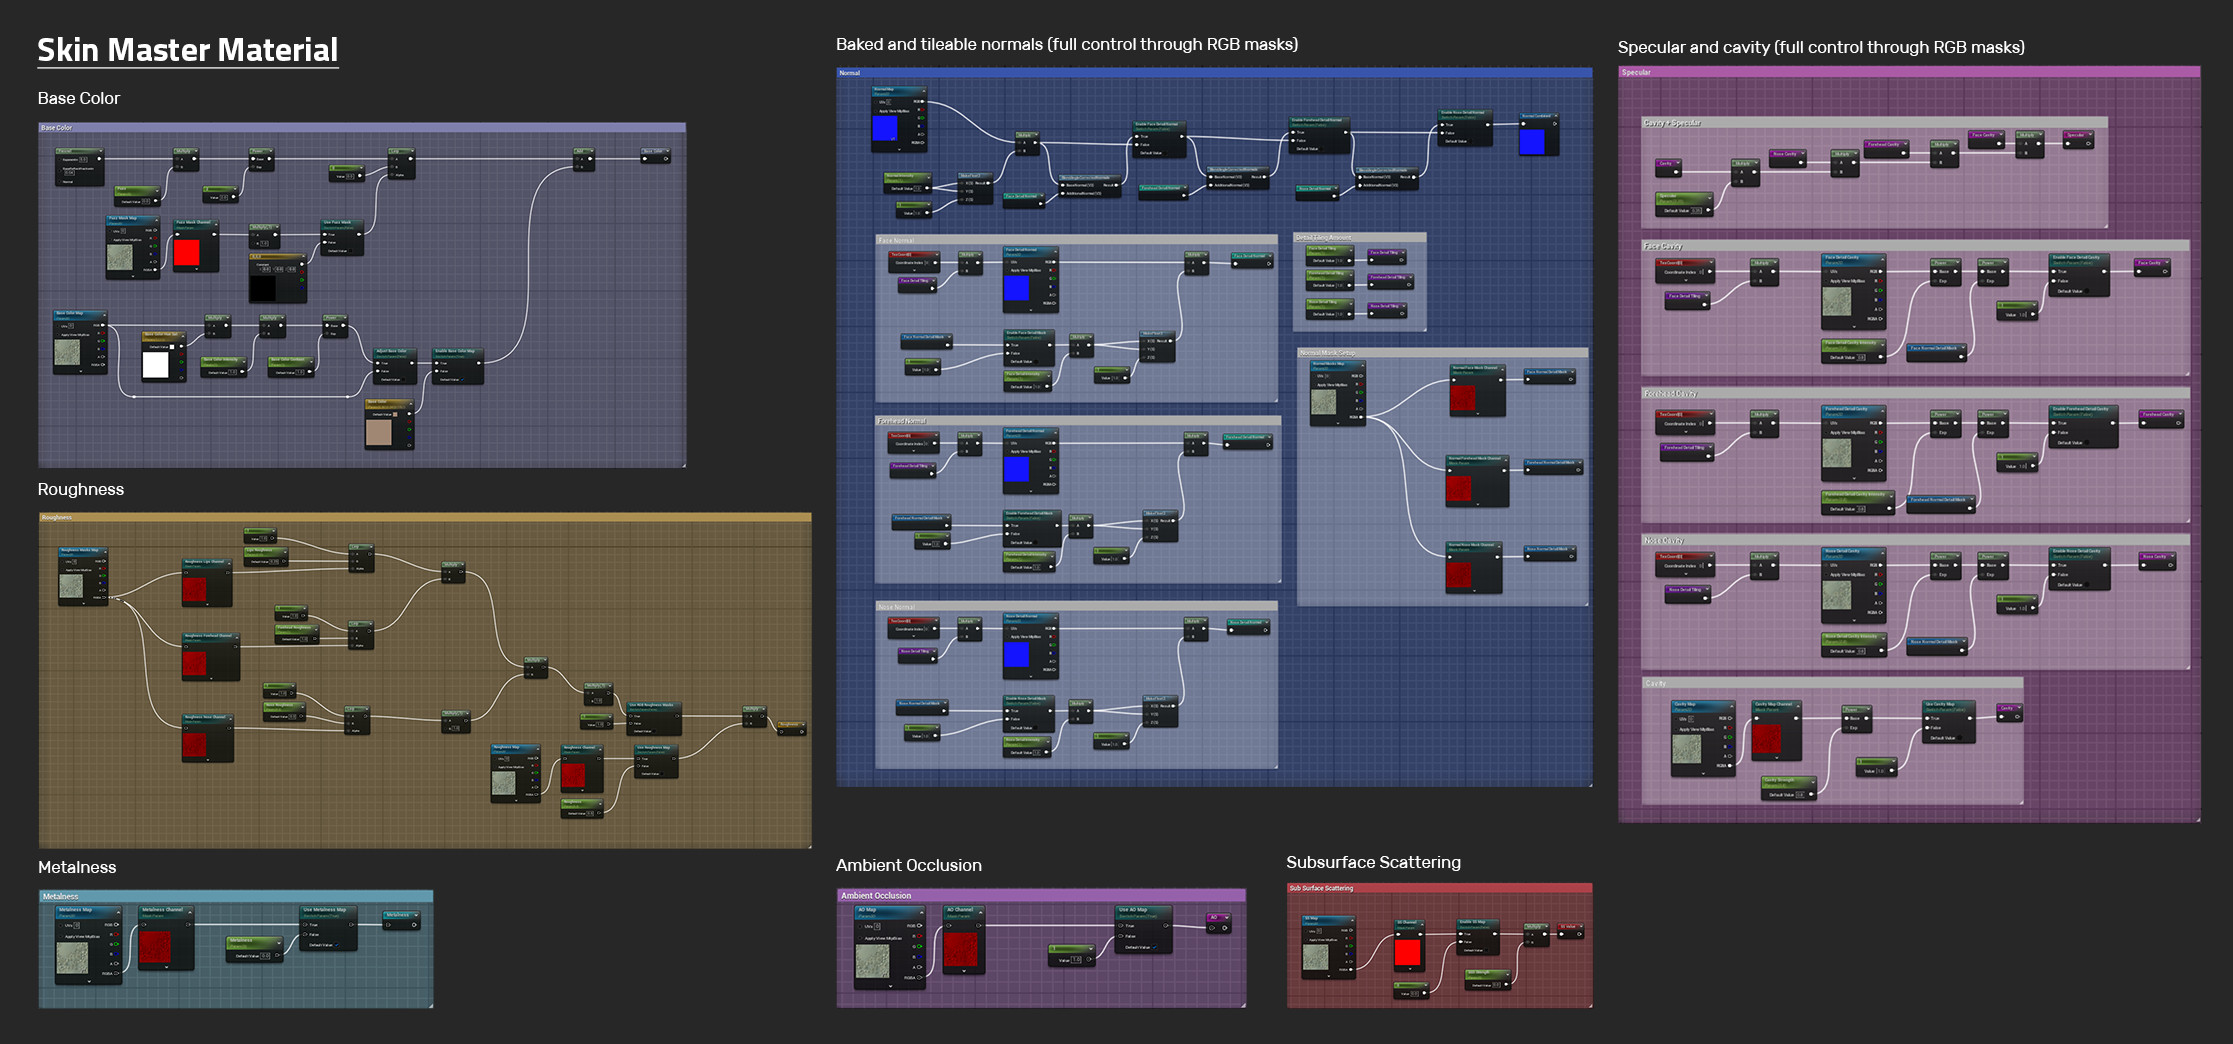
Task: Click the Use Fuzz Mask node's False input pin
Action: pyautogui.click(x=325, y=242)
